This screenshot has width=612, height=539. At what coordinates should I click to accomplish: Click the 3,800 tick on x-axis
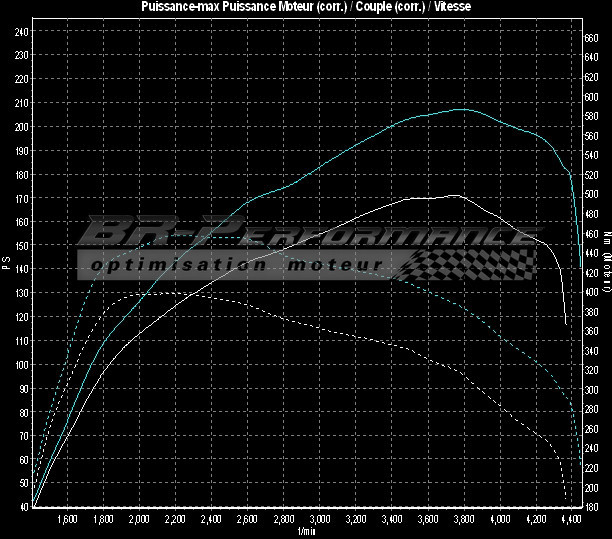[464, 520]
